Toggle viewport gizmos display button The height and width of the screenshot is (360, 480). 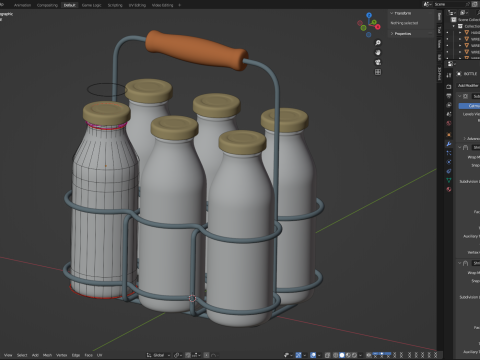299,355
